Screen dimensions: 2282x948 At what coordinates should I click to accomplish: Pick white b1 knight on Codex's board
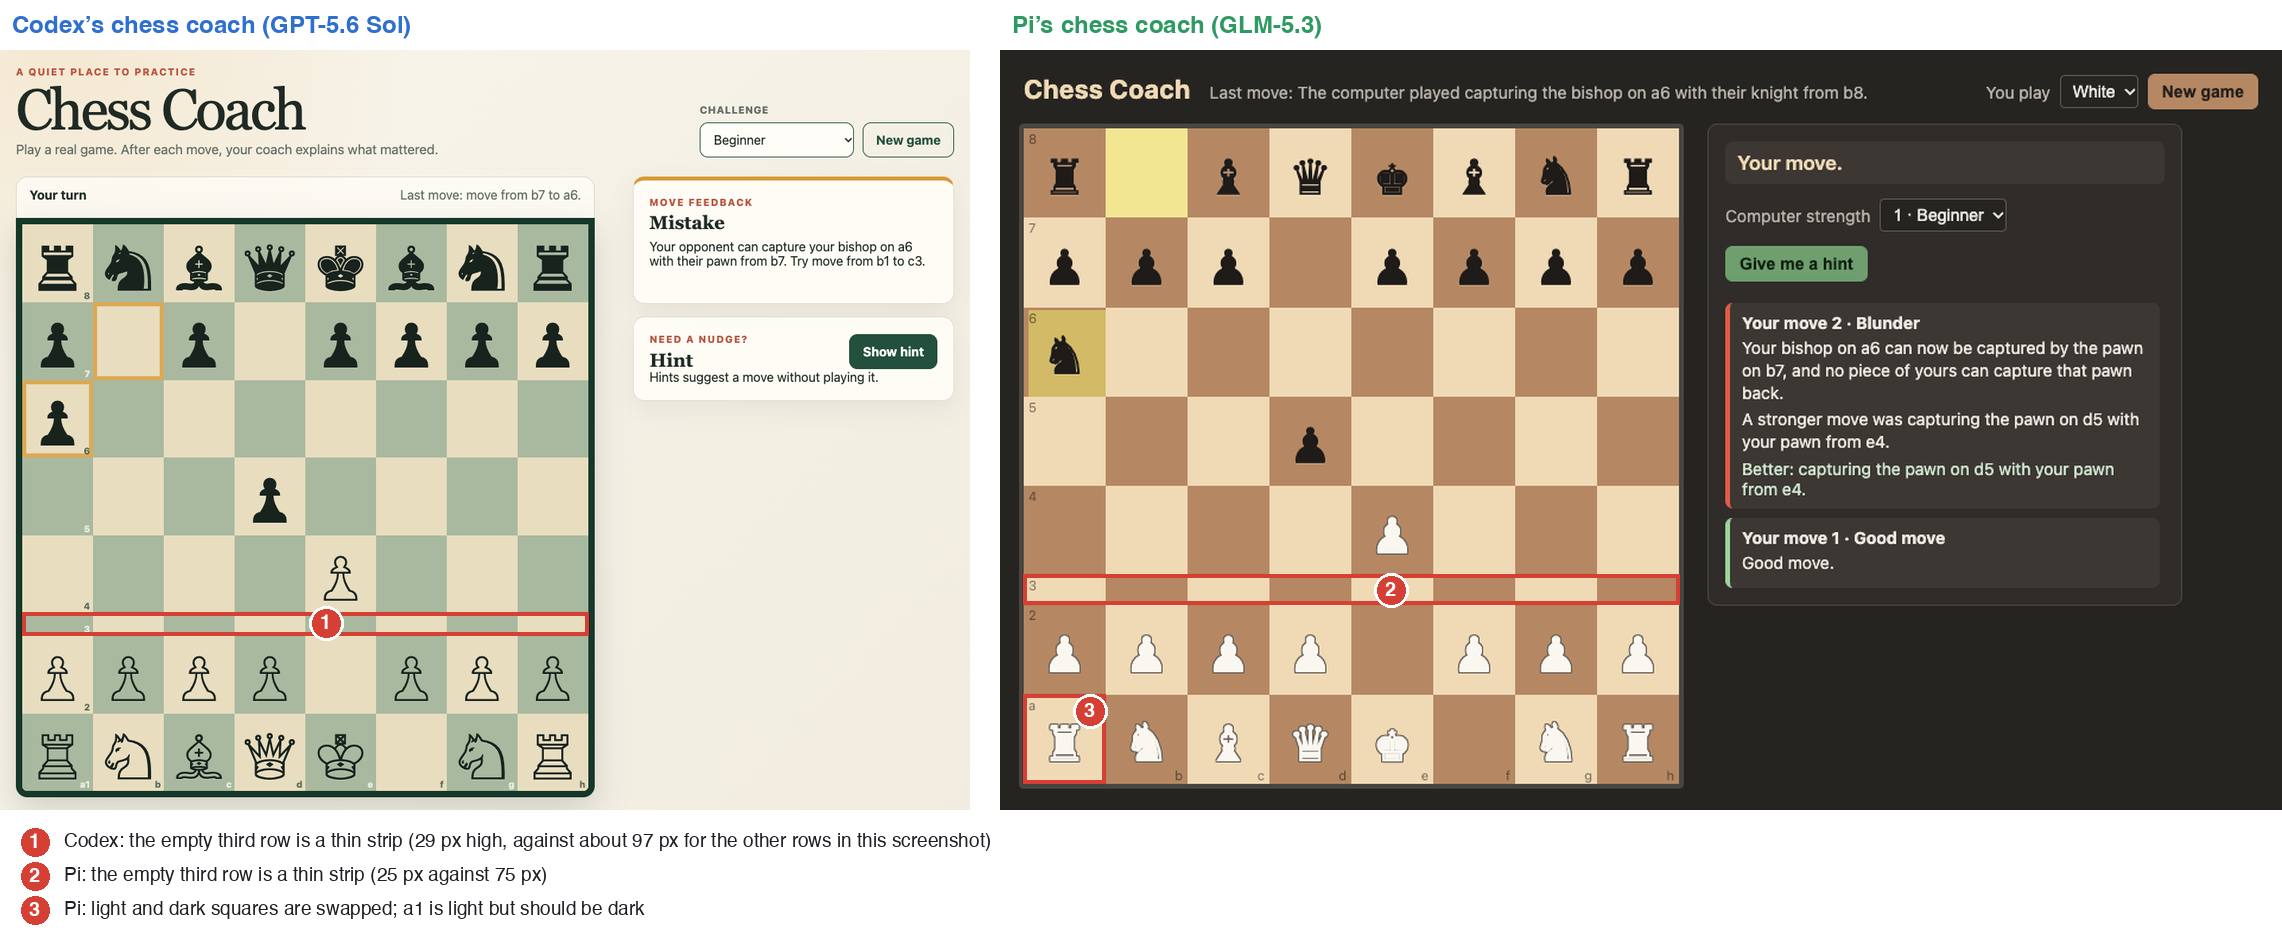pos(128,756)
